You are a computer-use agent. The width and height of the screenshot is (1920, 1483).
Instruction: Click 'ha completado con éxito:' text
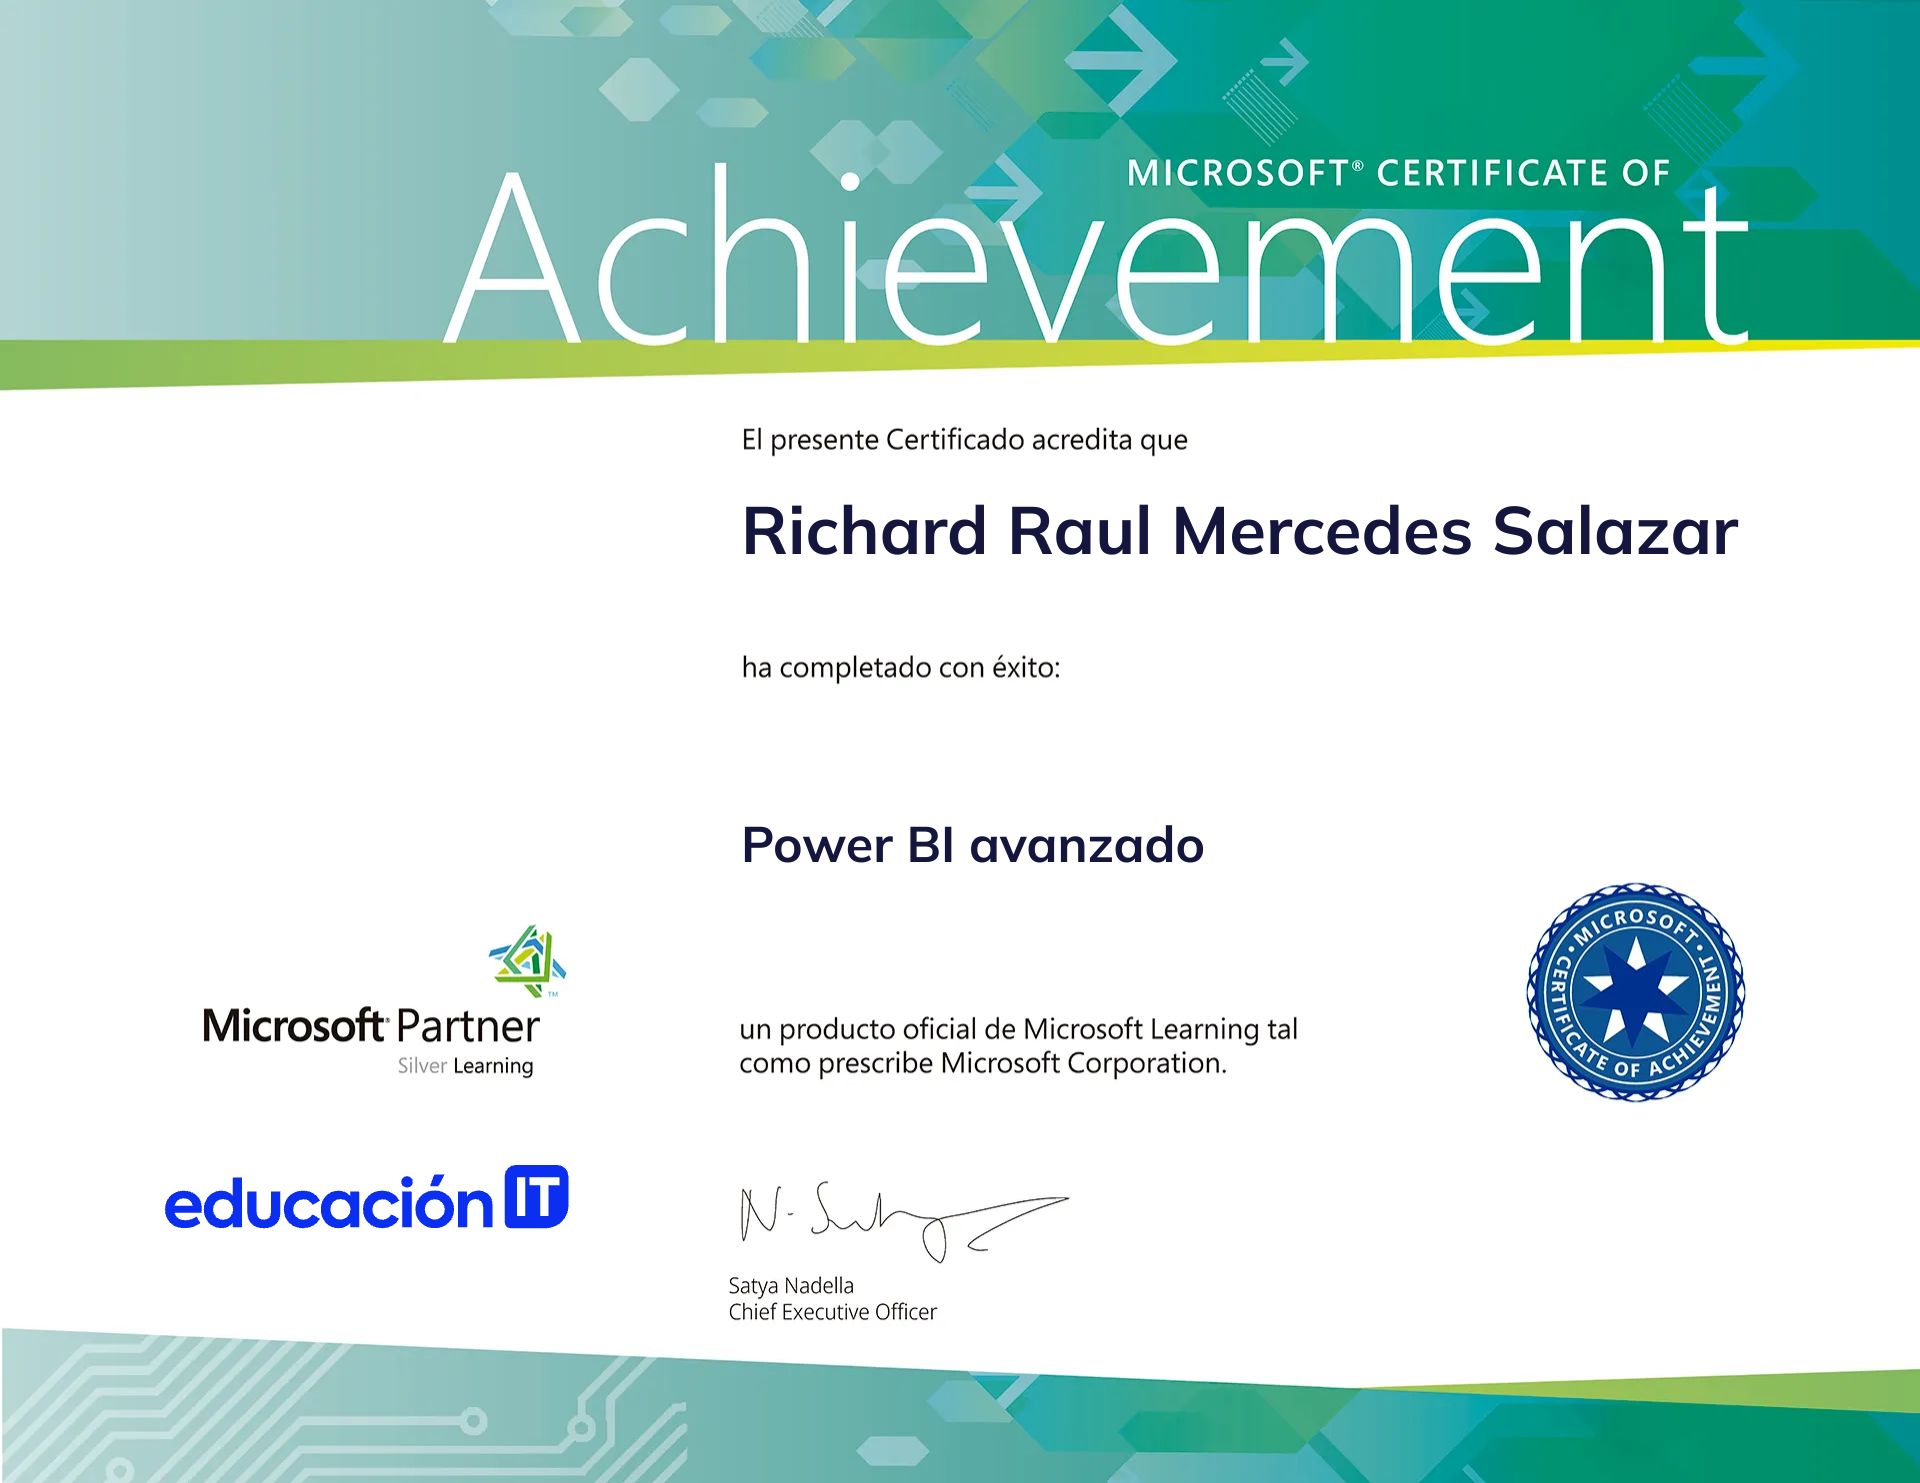point(900,667)
